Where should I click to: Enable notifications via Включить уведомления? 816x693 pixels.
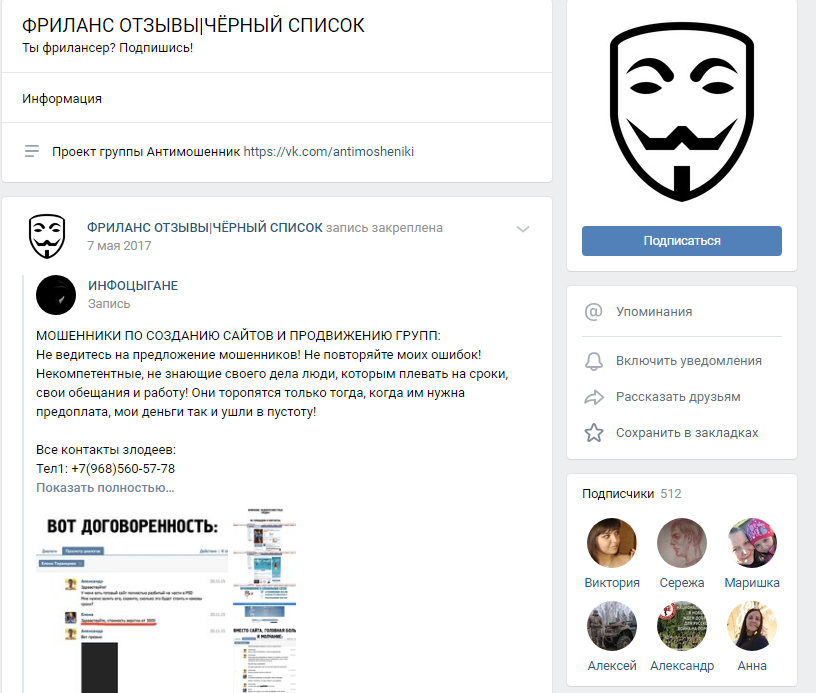(688, 361)
